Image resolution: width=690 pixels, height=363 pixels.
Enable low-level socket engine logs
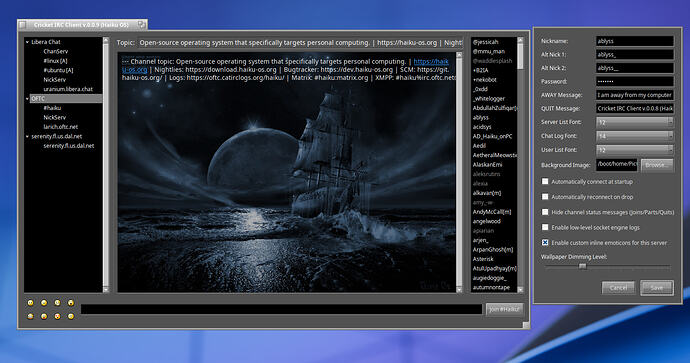tap(545, 227)
